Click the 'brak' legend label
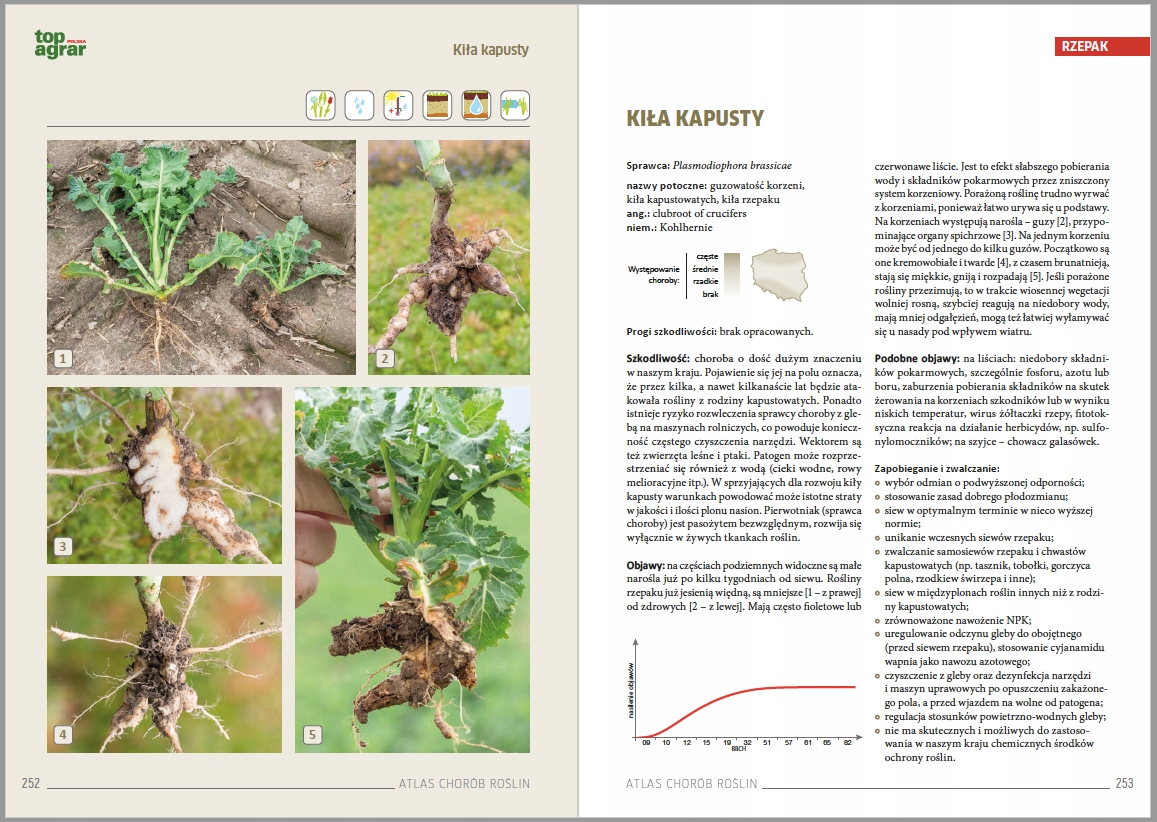Viewport: 1157px width, 822px height. point(711,294)
